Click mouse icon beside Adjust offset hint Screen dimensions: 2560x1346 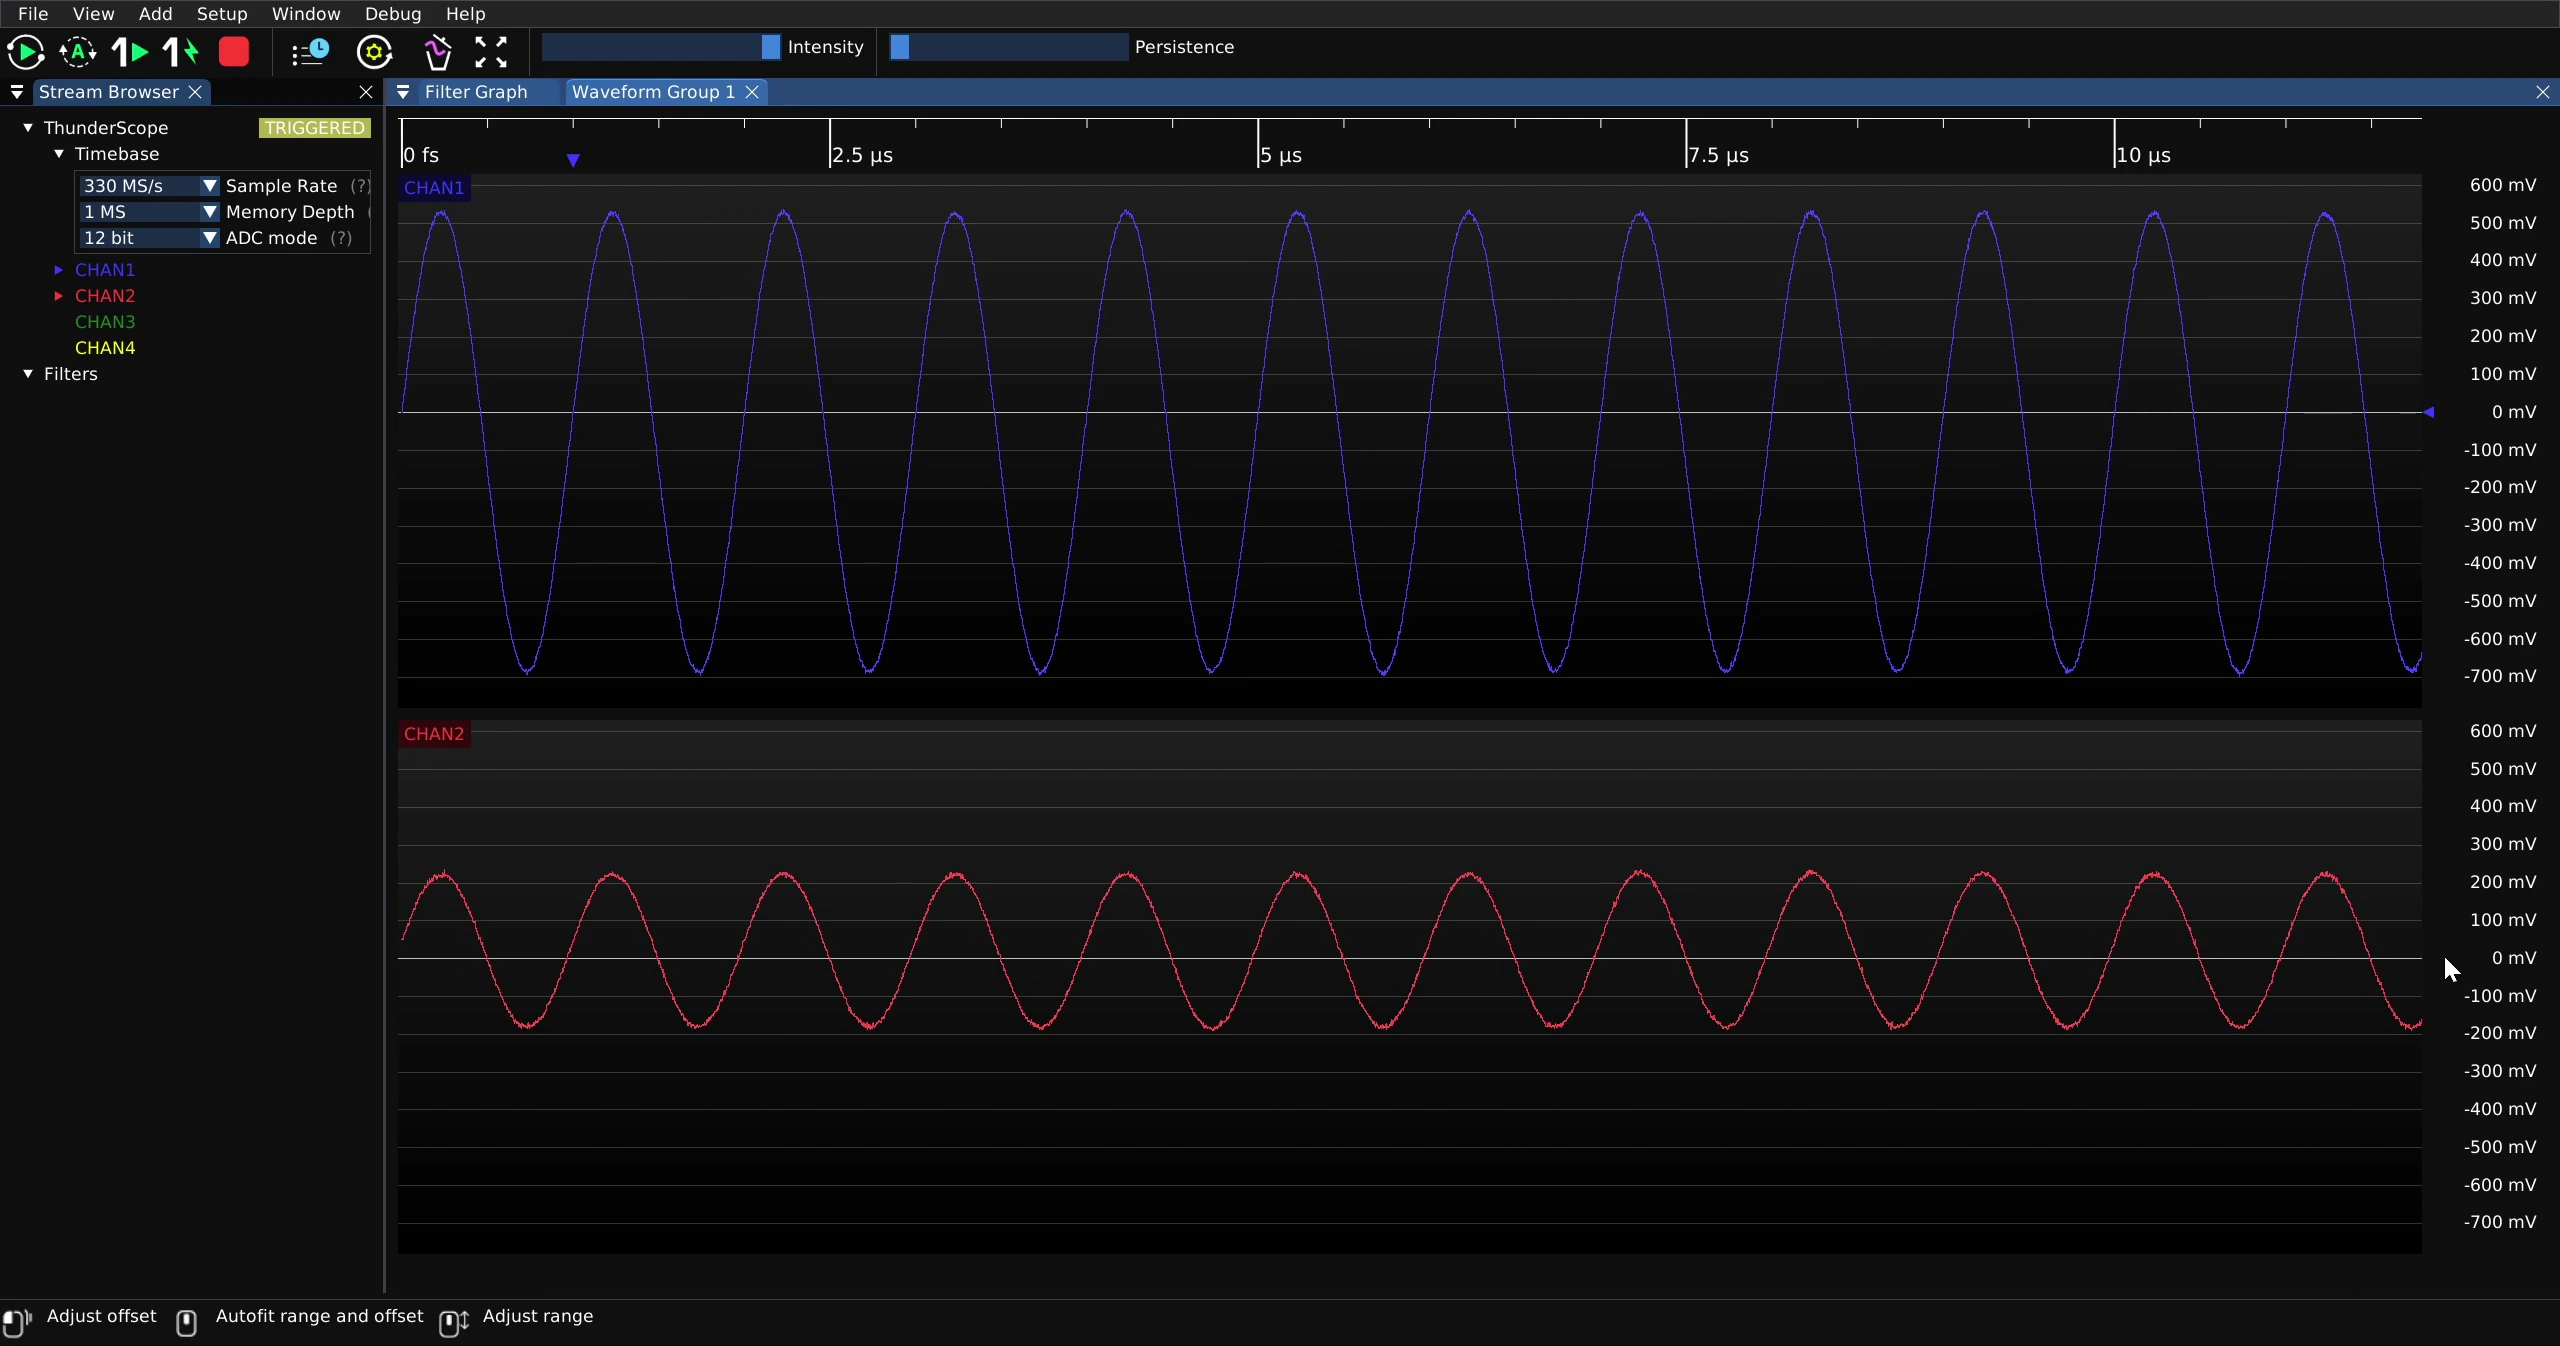pyautogui.click(x=17, y=1322)
